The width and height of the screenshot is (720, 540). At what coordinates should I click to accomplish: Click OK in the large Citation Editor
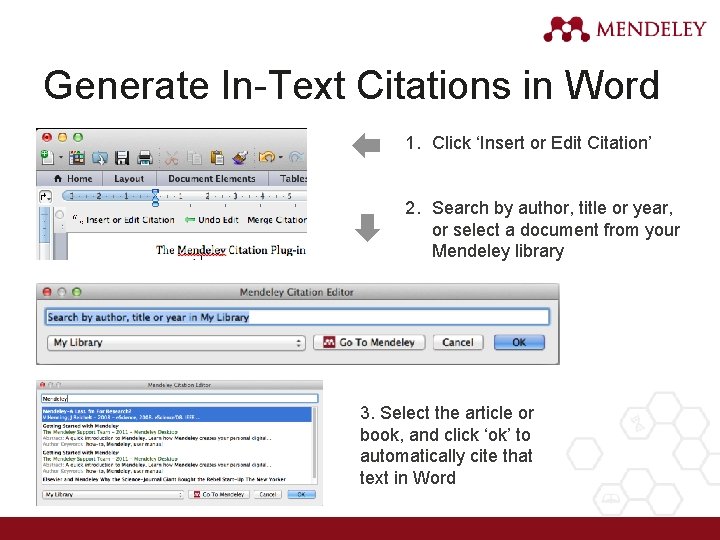519,343
